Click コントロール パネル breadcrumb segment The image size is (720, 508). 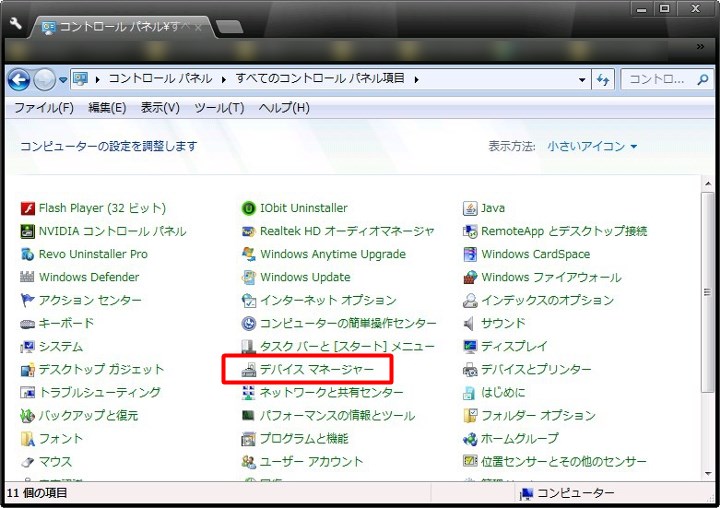[160, 79]
